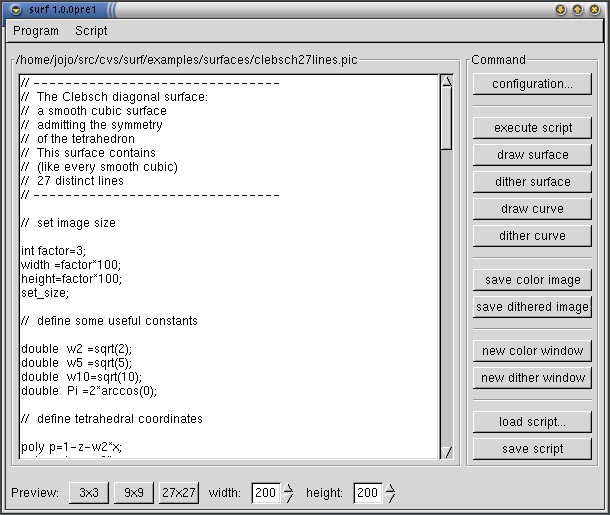
Task: Click the line 'double Pi =2*arccos(0);'
Action: point(89,391)
